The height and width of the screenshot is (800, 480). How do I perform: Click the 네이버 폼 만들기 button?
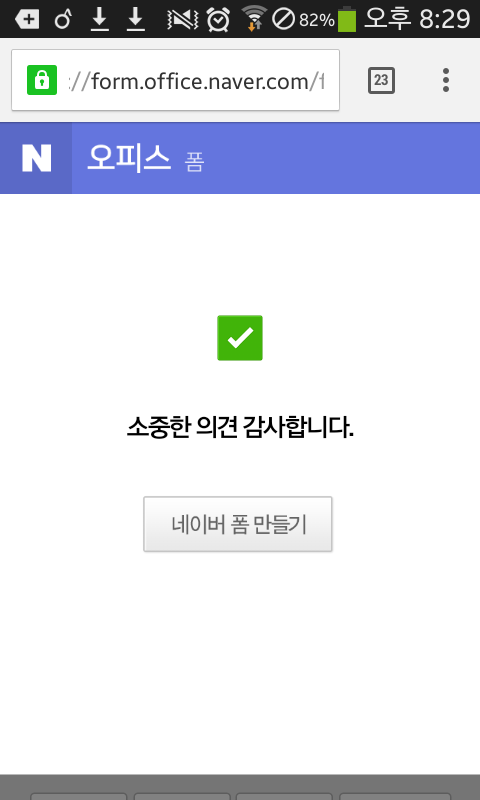238,524
